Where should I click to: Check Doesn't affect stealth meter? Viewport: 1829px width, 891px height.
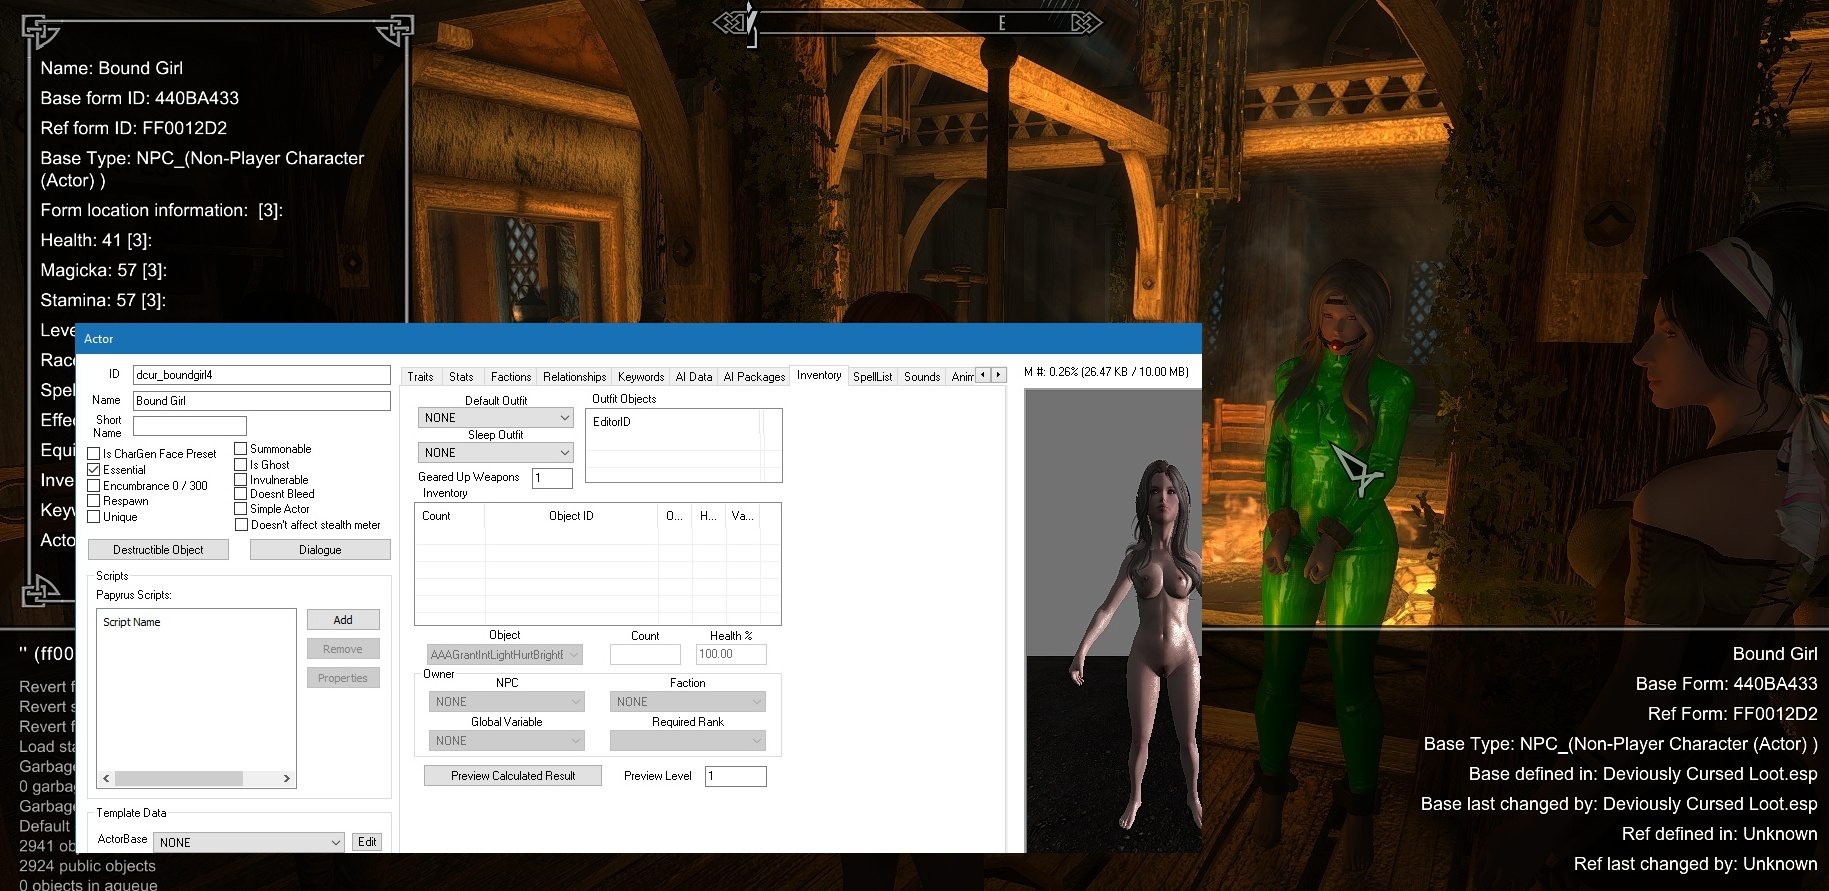tap(241, 525)
